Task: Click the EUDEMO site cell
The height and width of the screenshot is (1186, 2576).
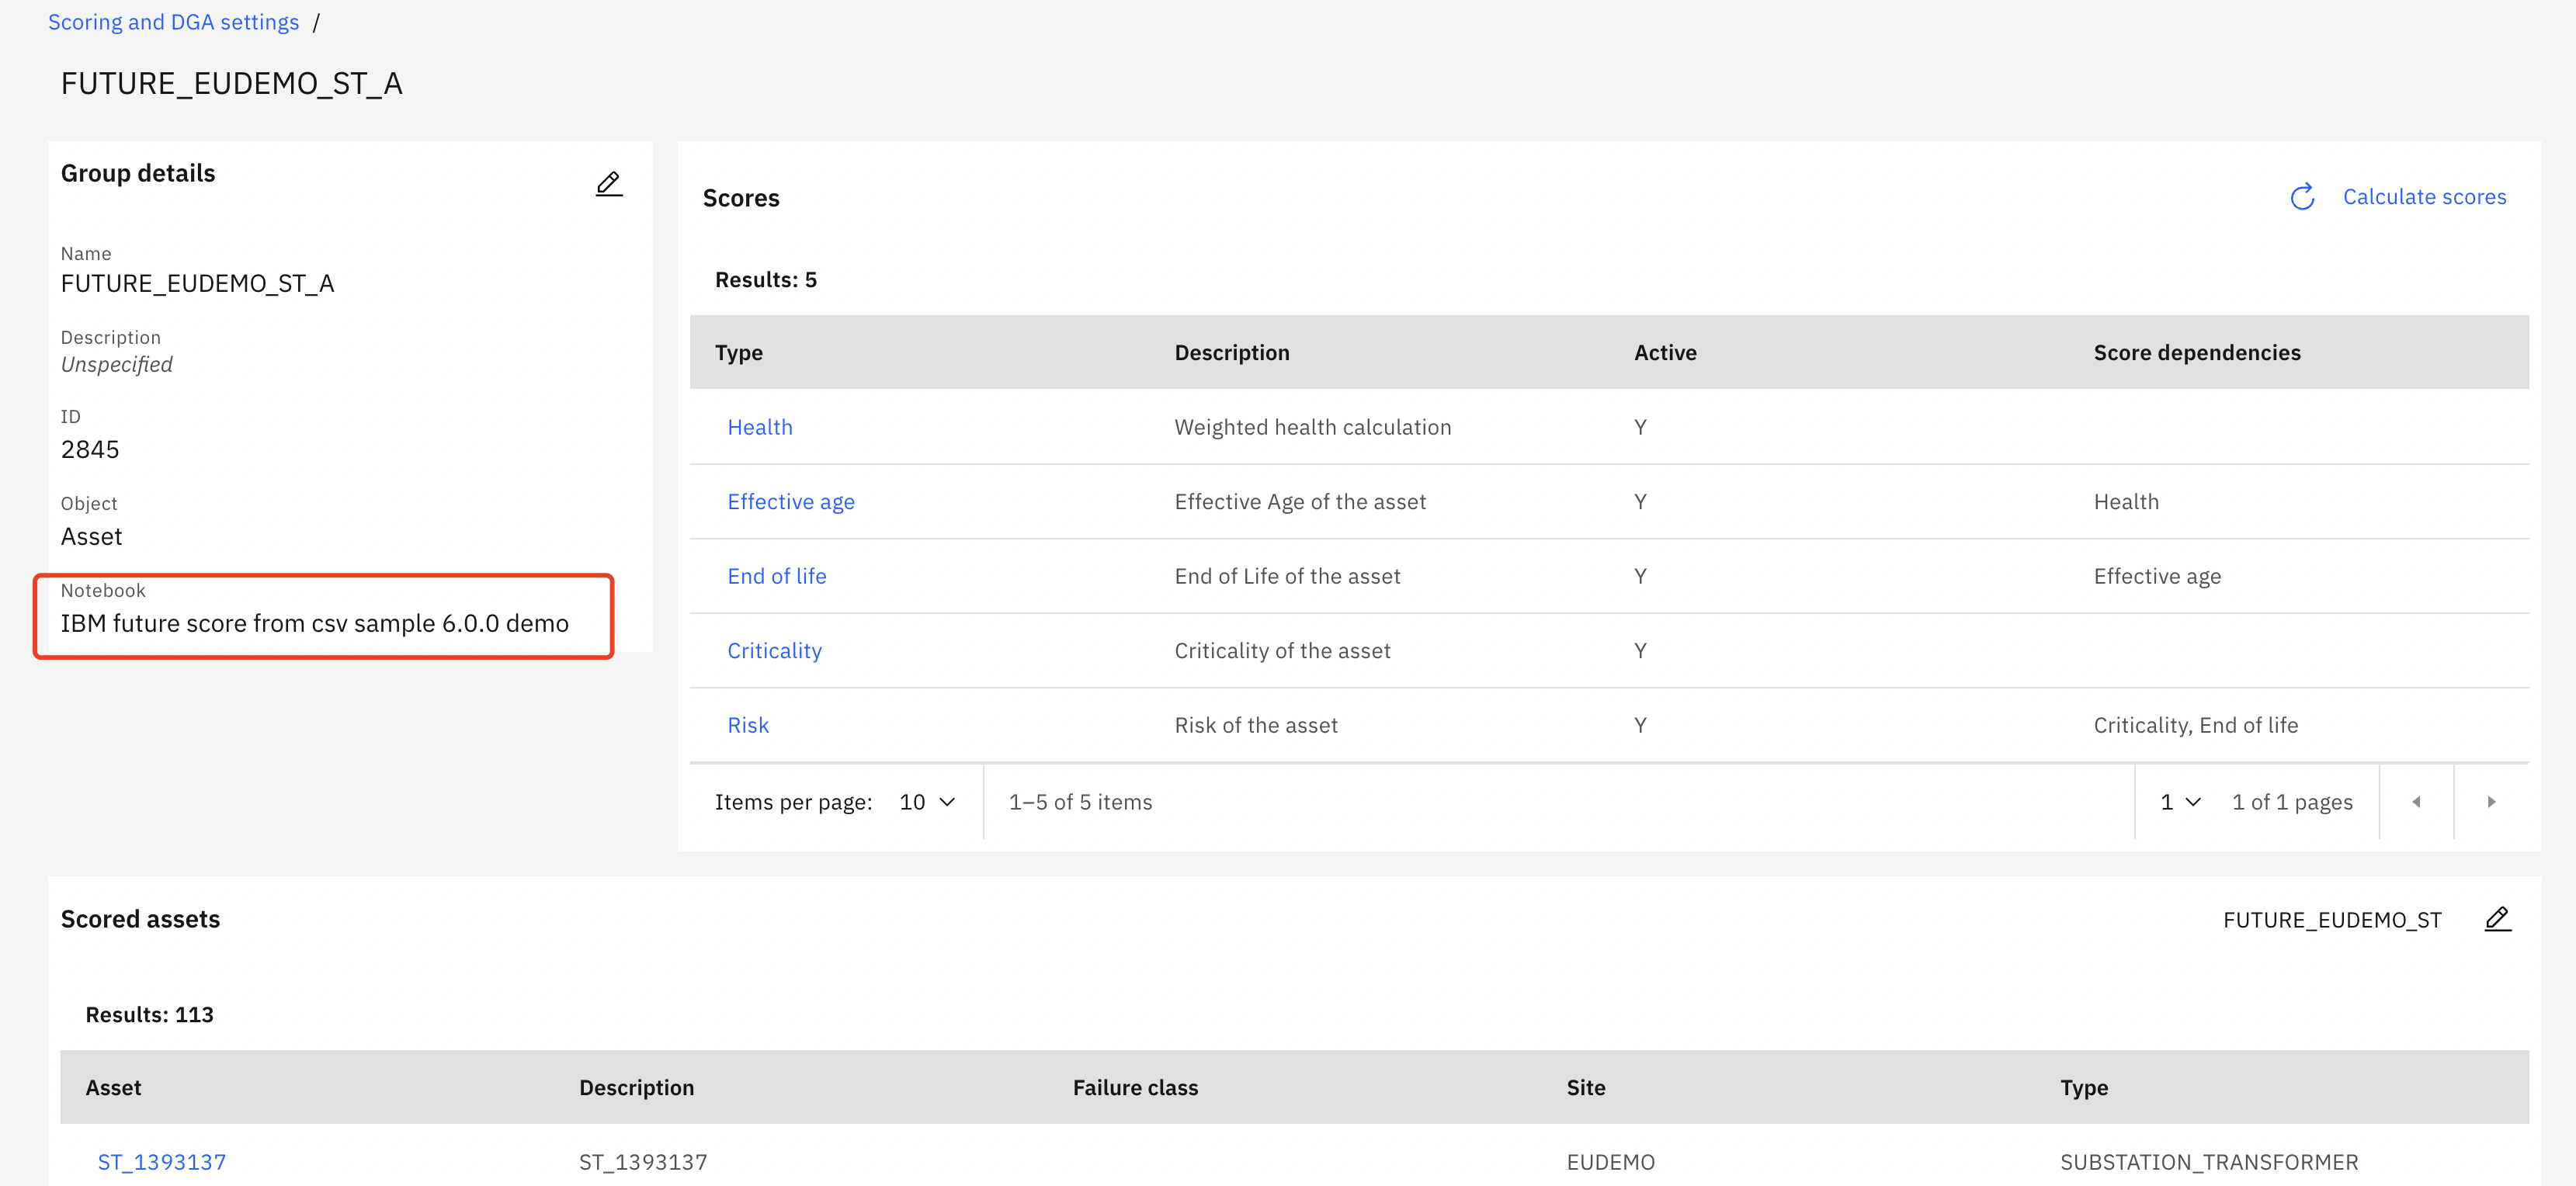Action: [1610, 1162]
